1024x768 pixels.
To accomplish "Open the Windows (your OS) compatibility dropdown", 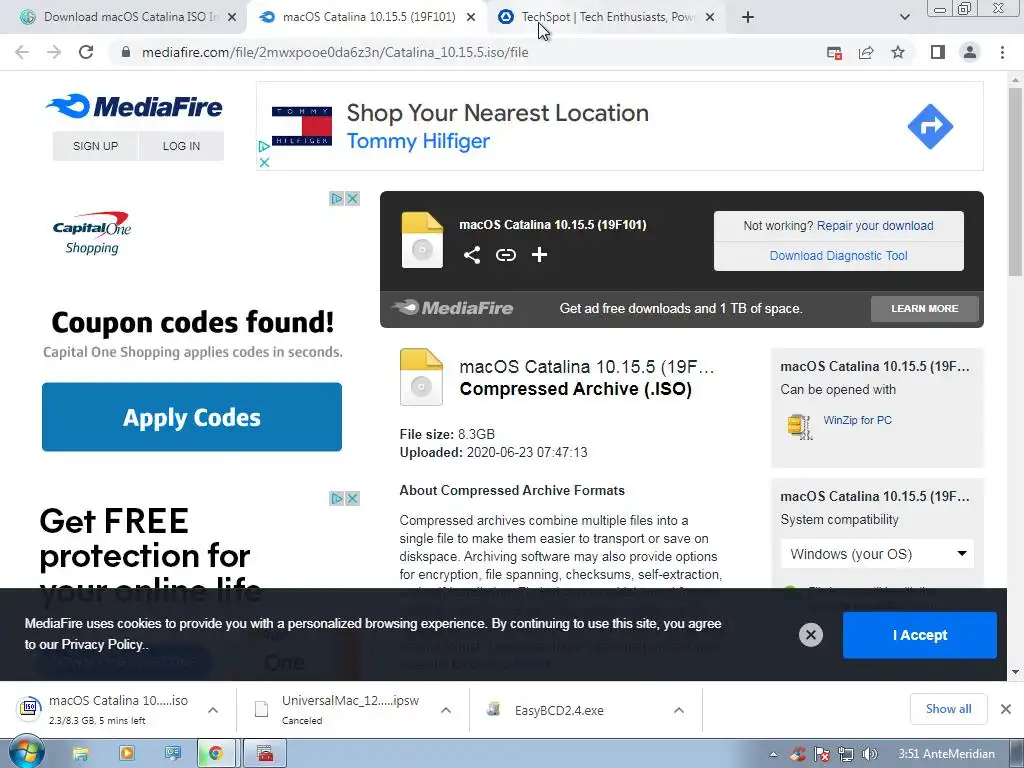I will click(x=877, y=554).
